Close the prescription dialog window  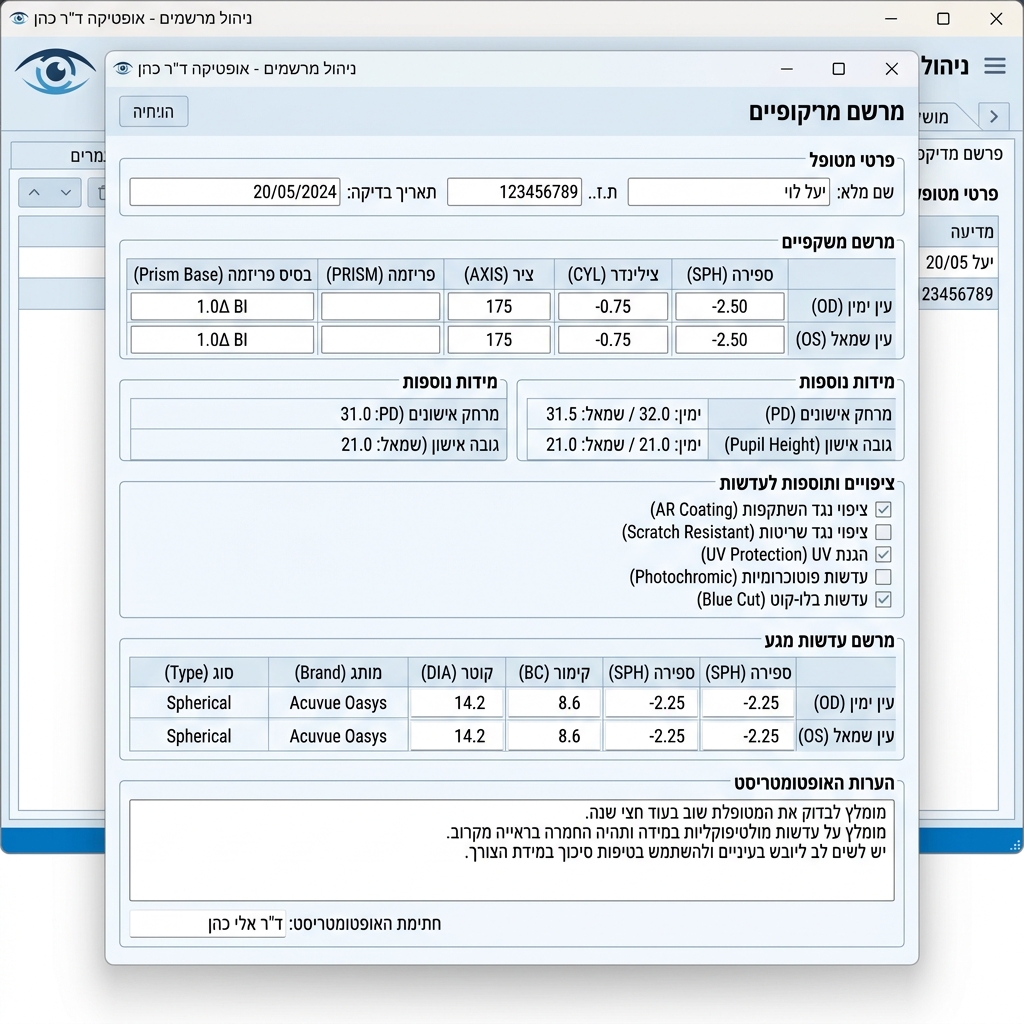pos(891,69)
